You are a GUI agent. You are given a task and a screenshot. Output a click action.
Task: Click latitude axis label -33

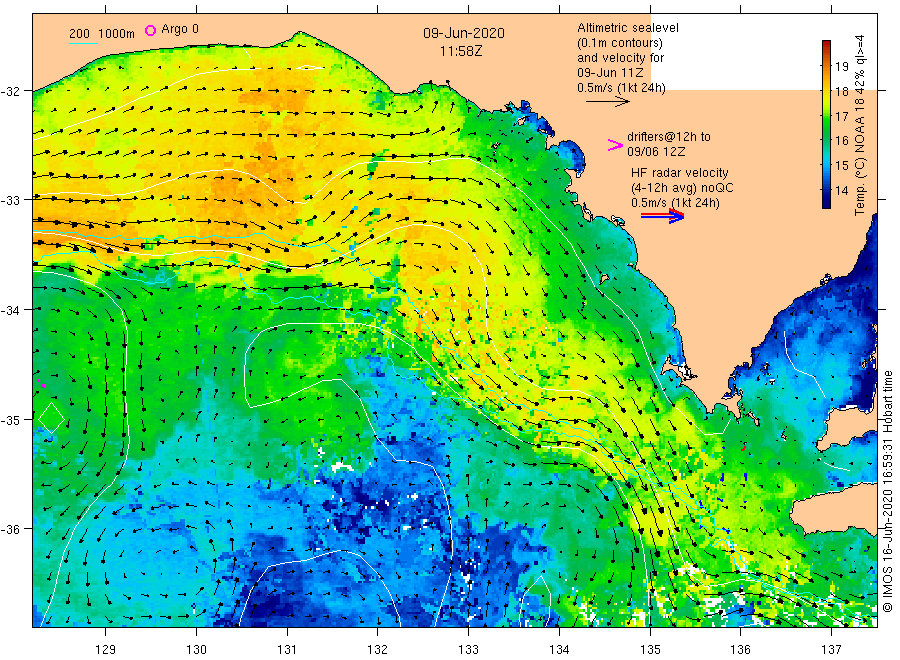[x=11, y=201]
